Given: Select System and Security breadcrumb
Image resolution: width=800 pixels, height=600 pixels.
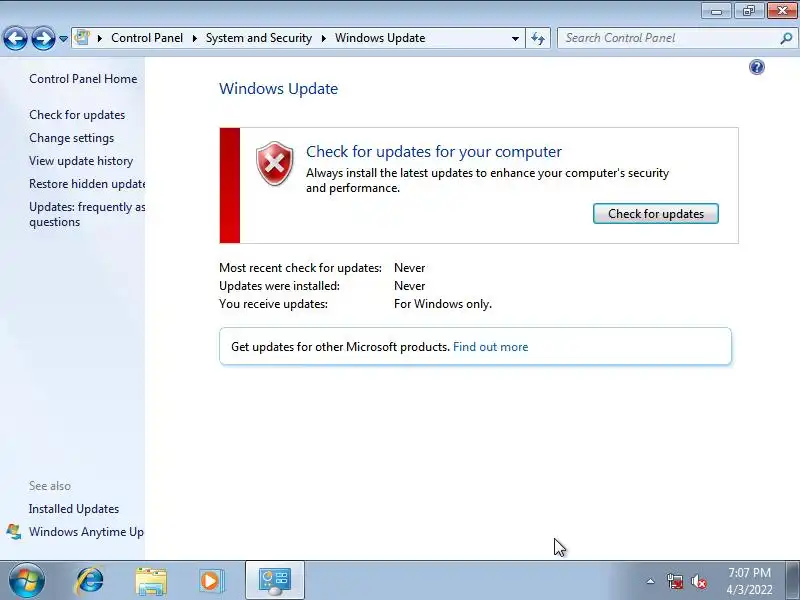Looking at the screenshot, I should [259, 38].
